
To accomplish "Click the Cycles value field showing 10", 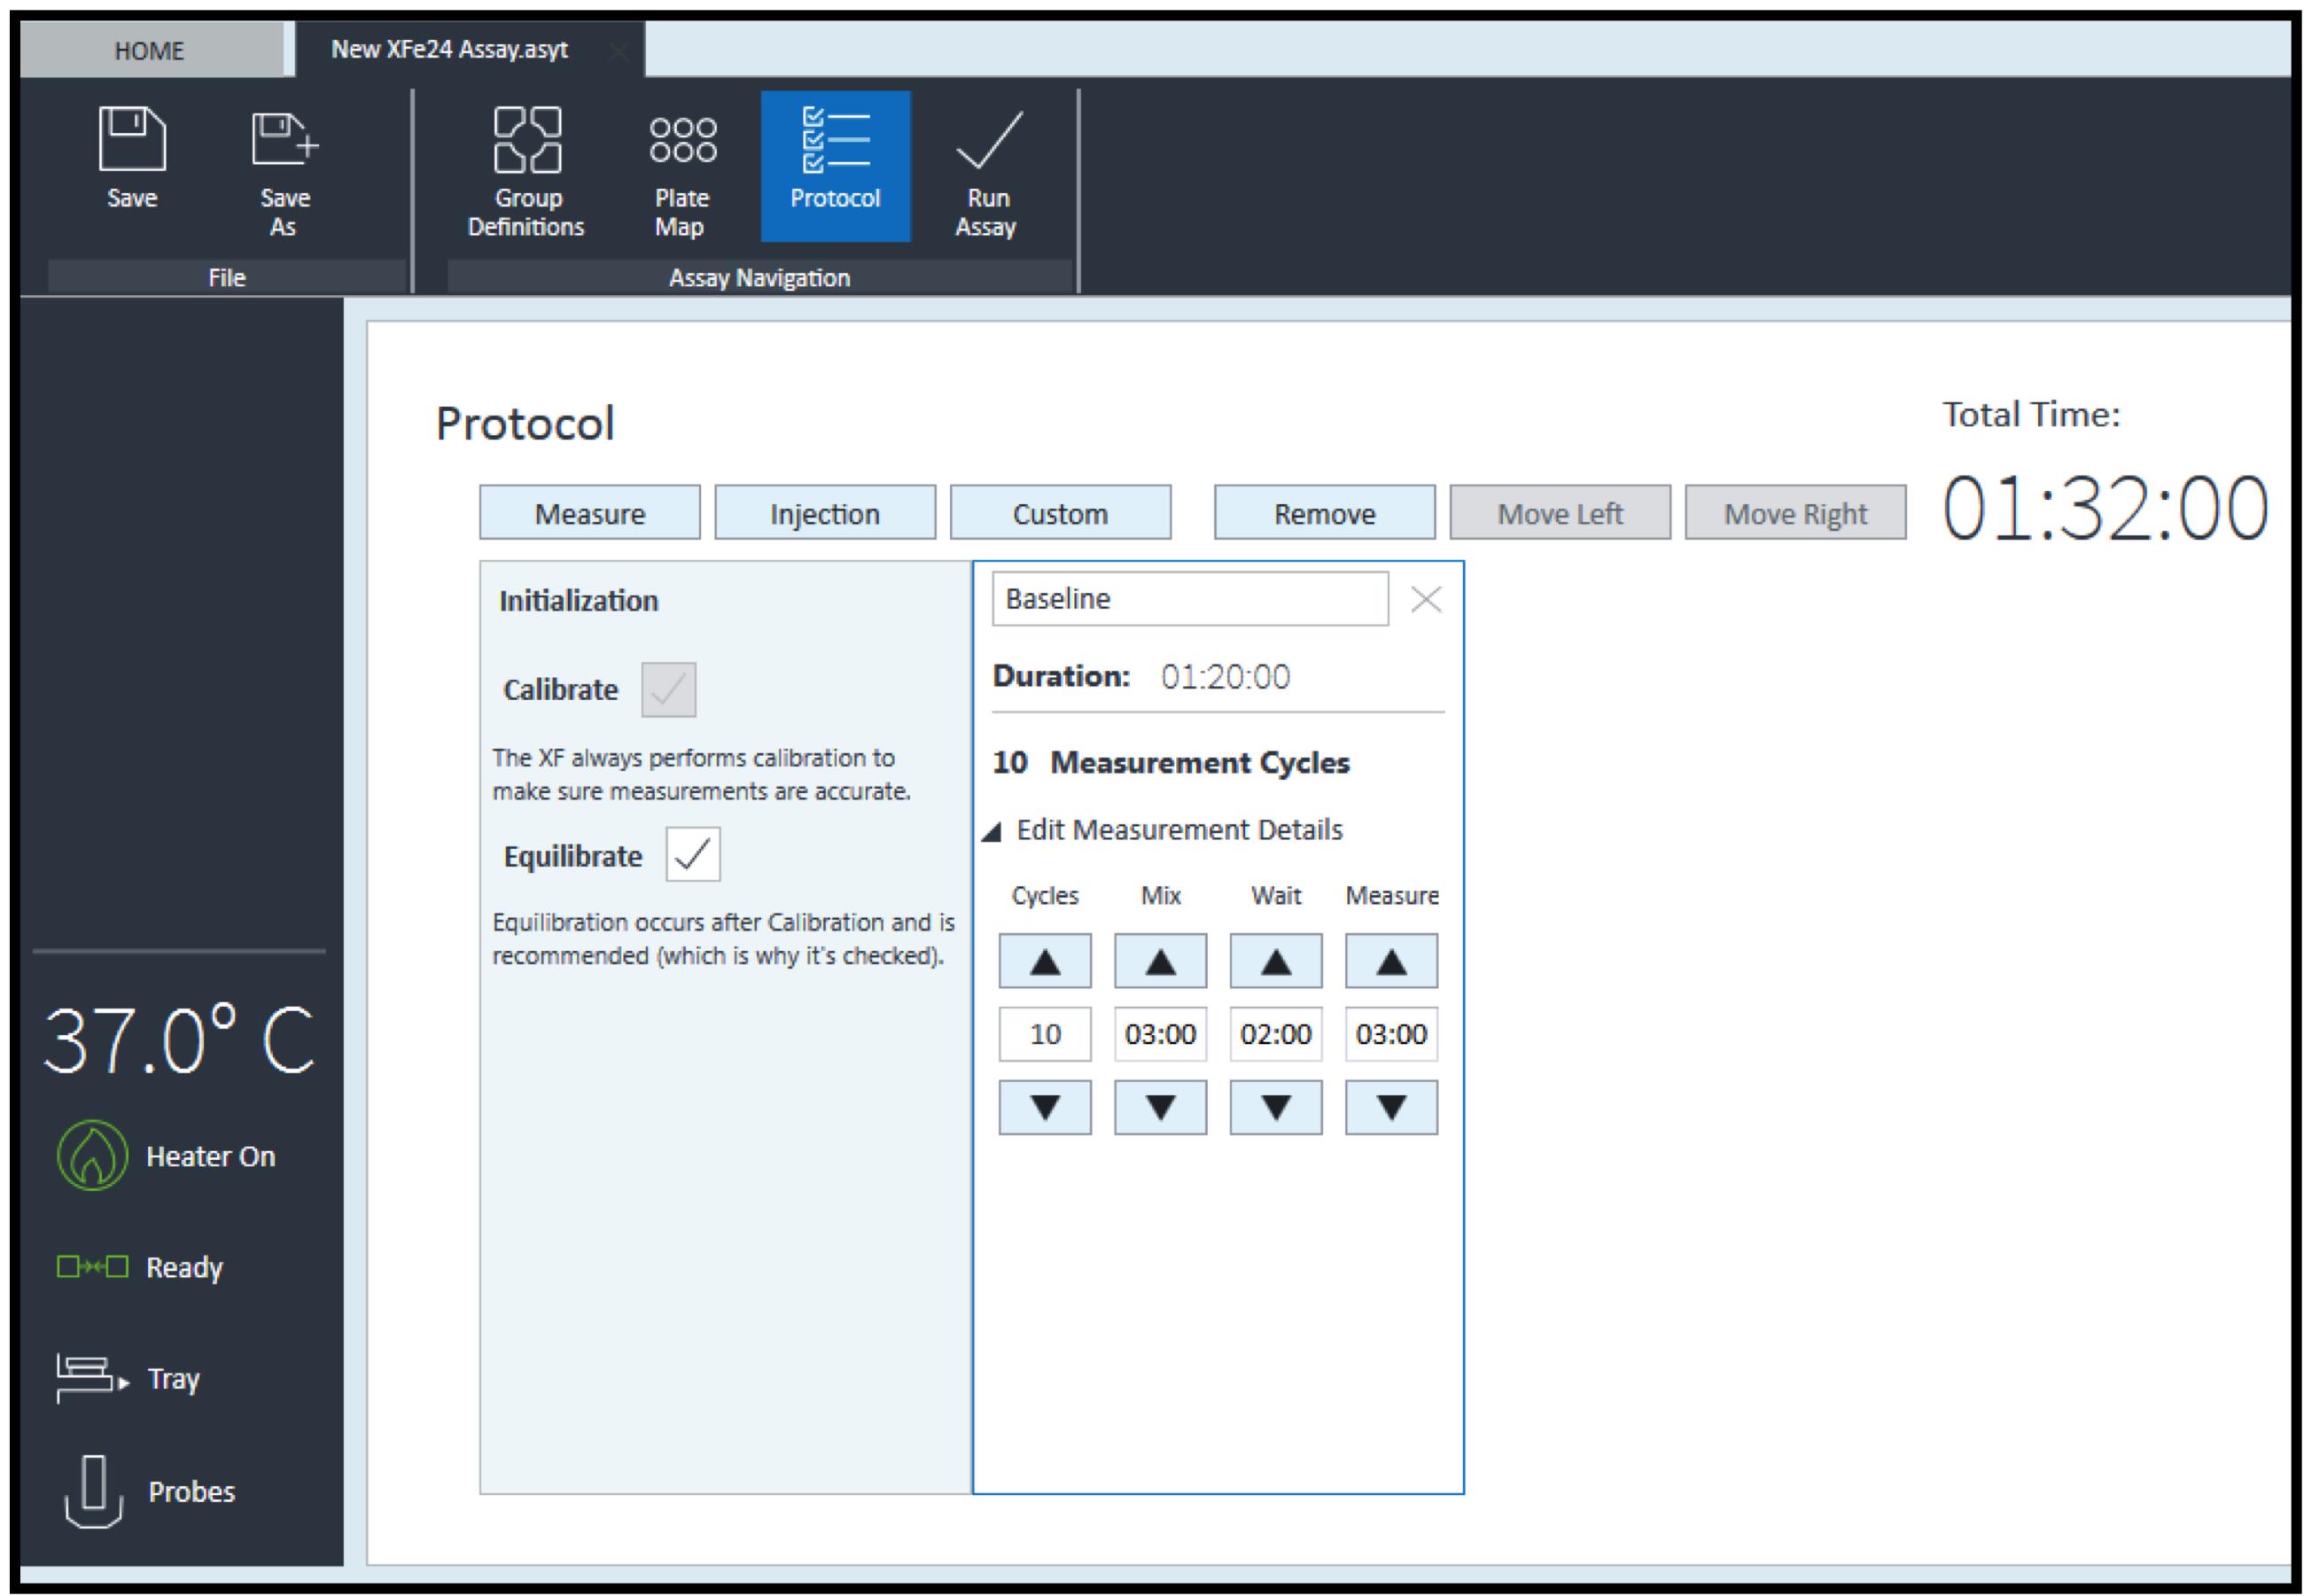I will tap(1045, 1034).
